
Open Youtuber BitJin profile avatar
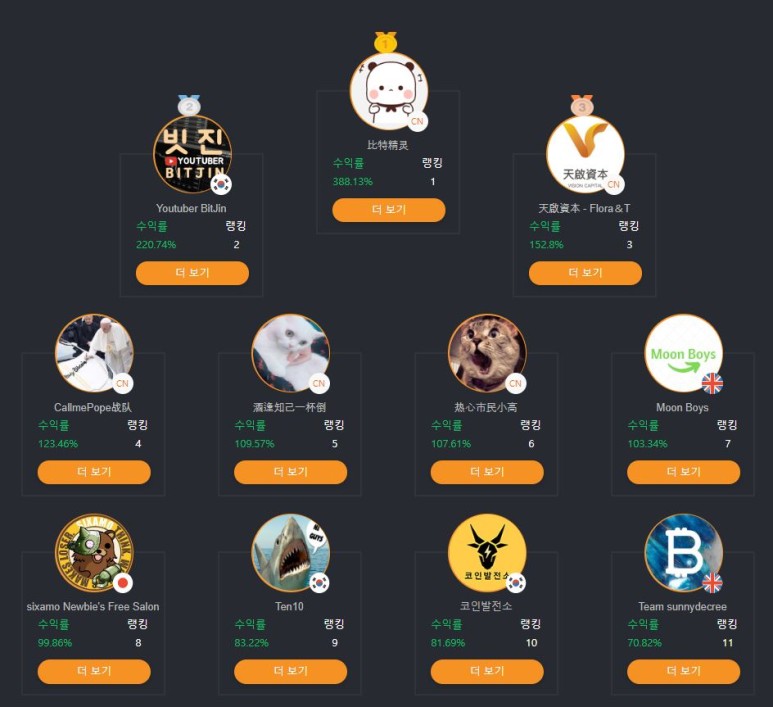pos(192,154)
